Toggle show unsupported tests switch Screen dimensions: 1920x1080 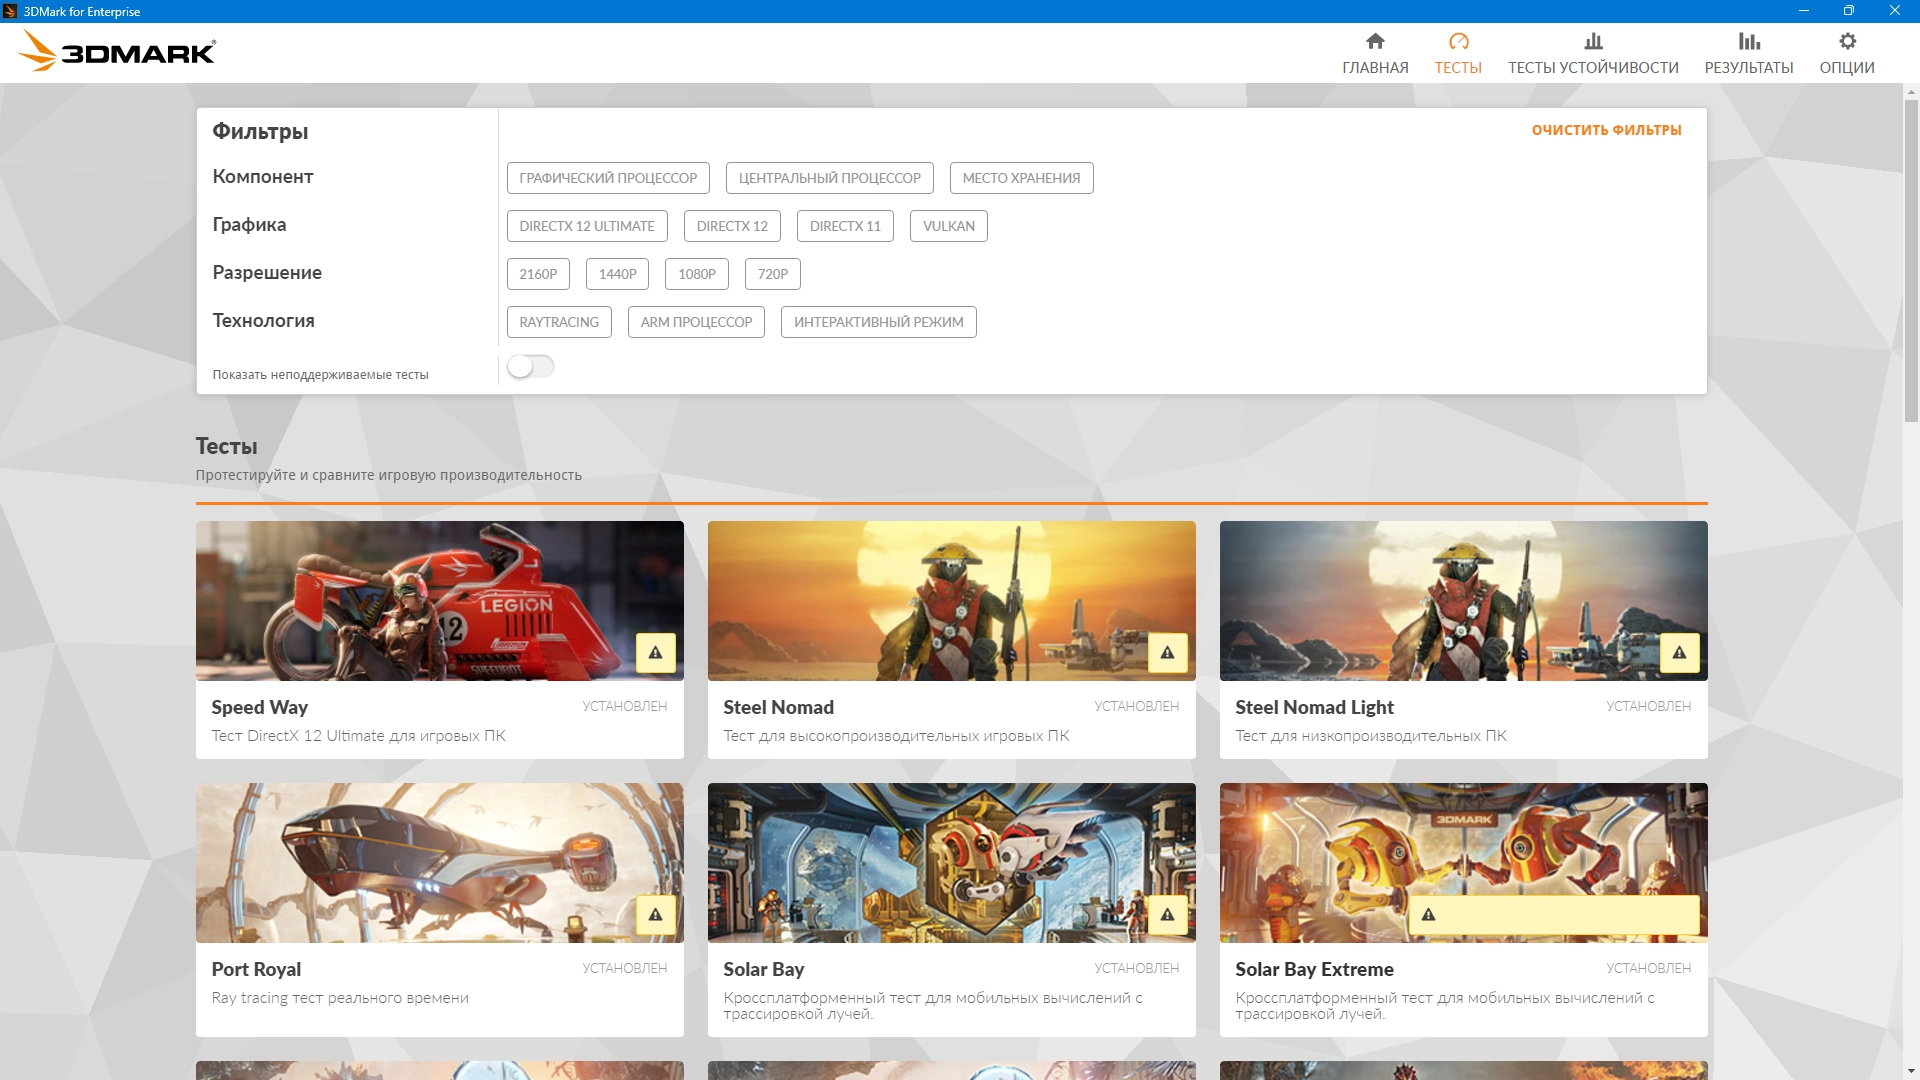click(x=530, y=367)
